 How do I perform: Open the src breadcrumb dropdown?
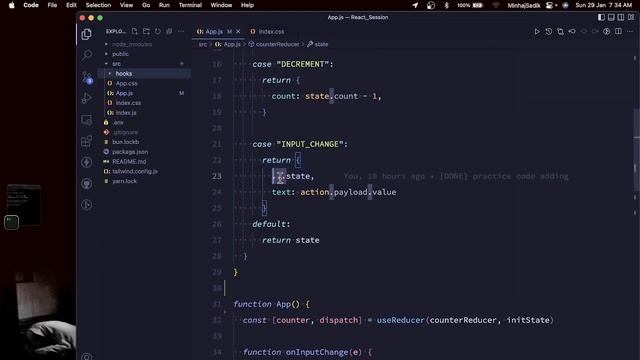pyautogui.click(x=202, y=44)
